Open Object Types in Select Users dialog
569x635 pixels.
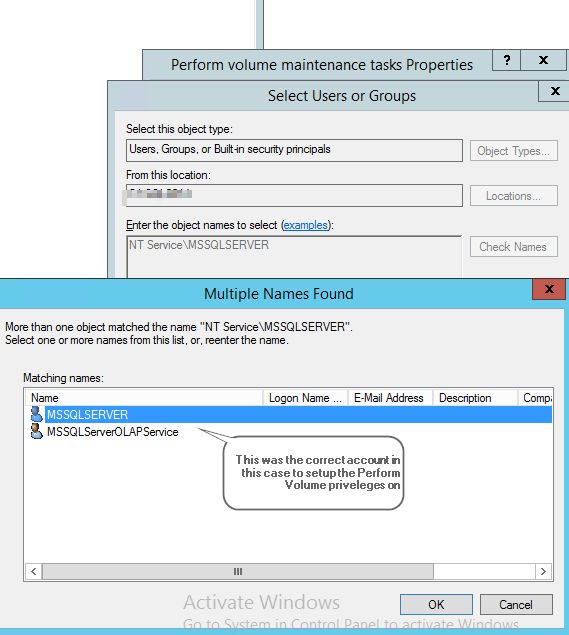(514, 151)
